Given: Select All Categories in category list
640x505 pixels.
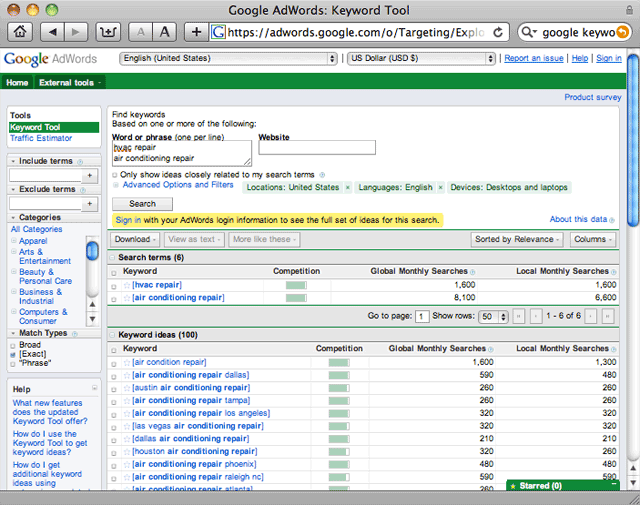Looking at the screenshot, I should pos(37,229).
